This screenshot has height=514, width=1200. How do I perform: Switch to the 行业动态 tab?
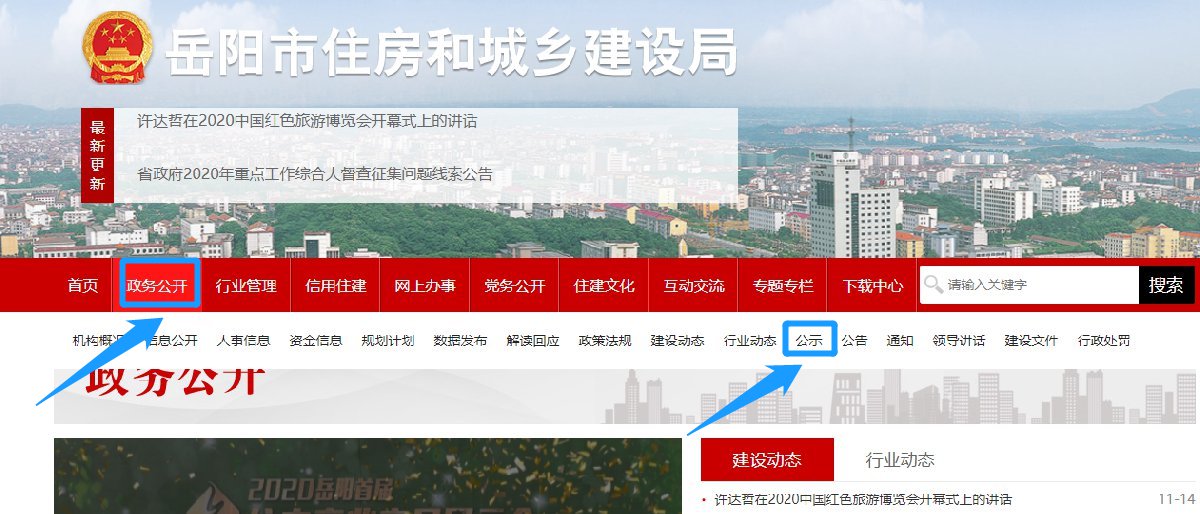coord(900,460)
